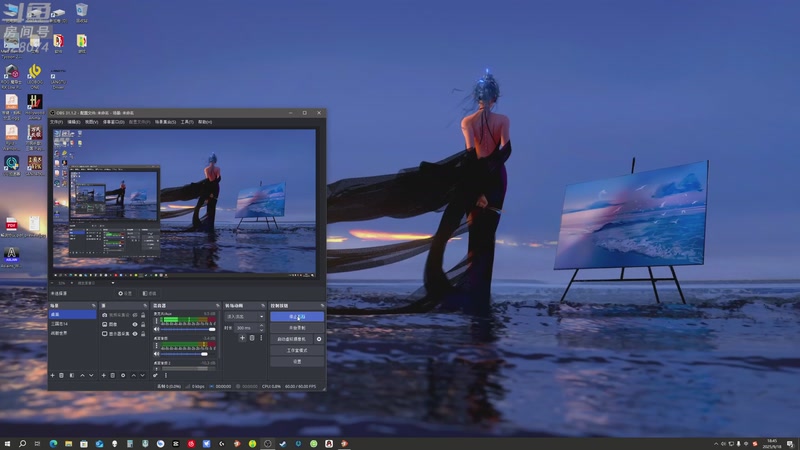Open the 视图(V) menu
The height and width of the screenshot is (450, 800).
(91, 122)
